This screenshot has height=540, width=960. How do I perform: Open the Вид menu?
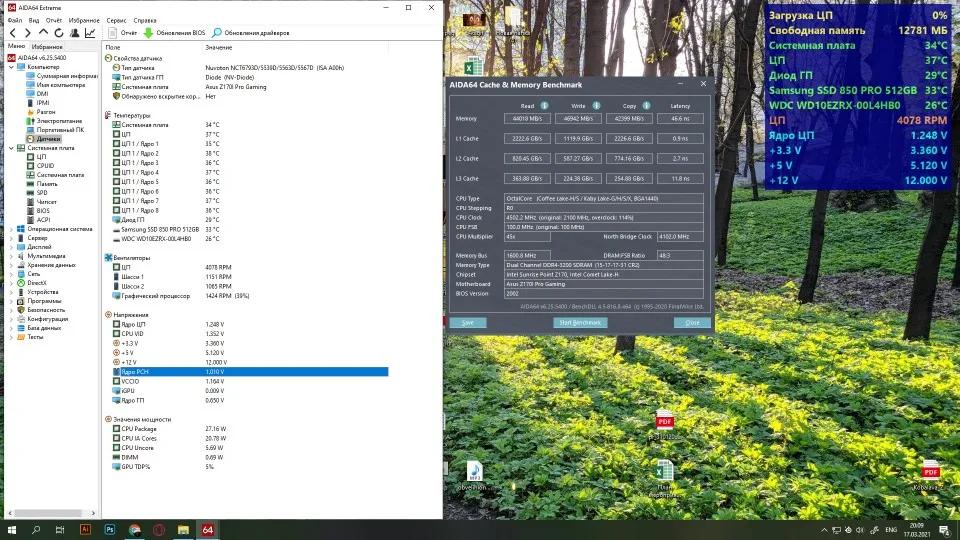34,20
